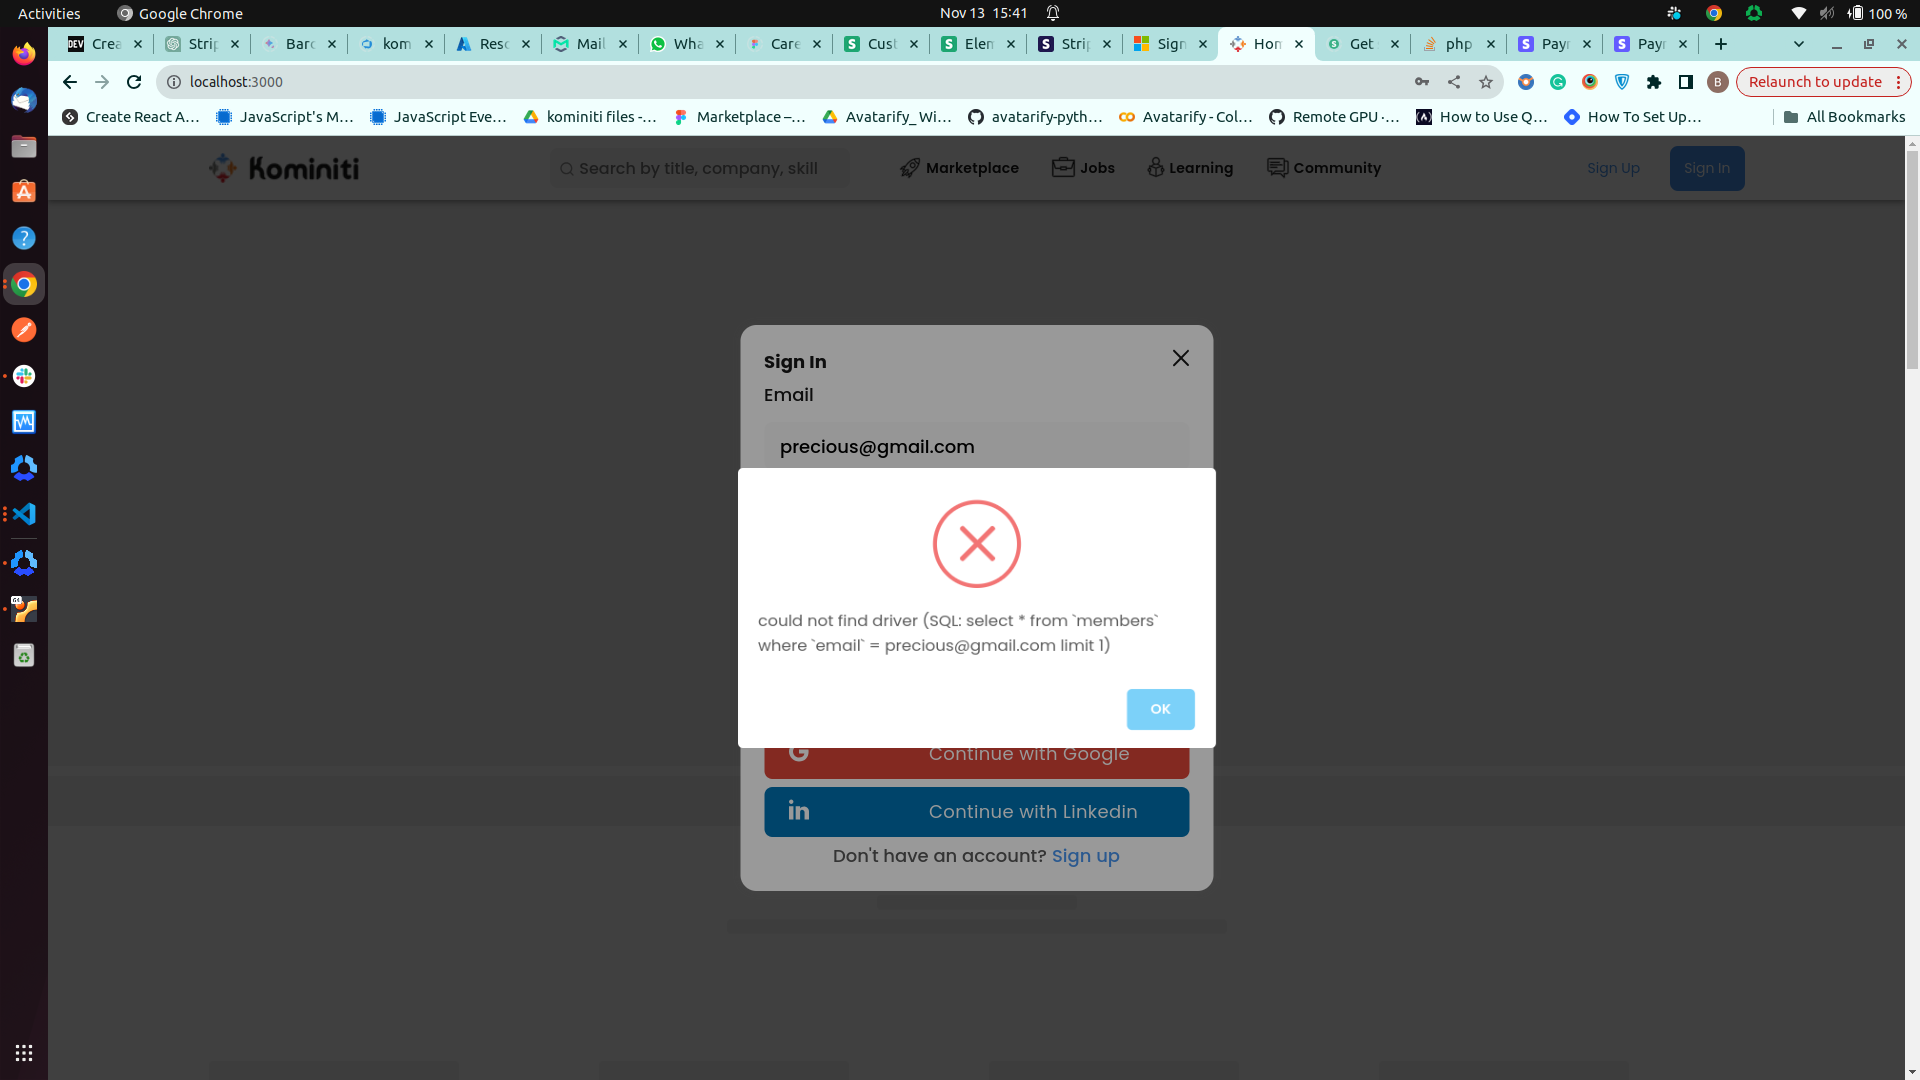Open the saved passwords key icon

click(x=1422, y=82)
